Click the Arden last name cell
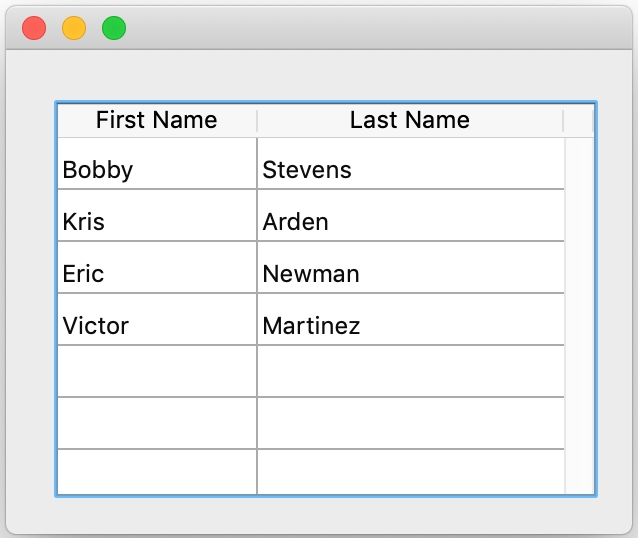The width and height of the screenshot is (638, 538). (x=410, y=221)
